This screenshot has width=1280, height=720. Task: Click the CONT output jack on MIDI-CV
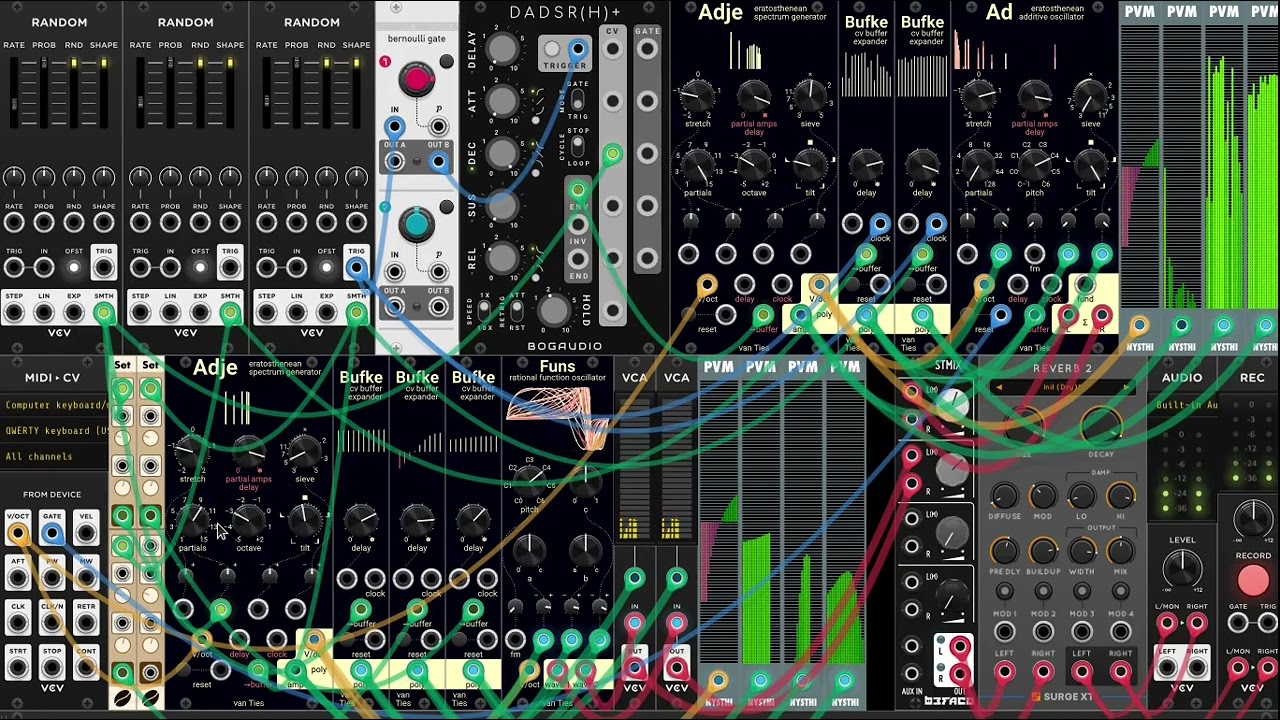pyautogui.click(x=86, y=669)
